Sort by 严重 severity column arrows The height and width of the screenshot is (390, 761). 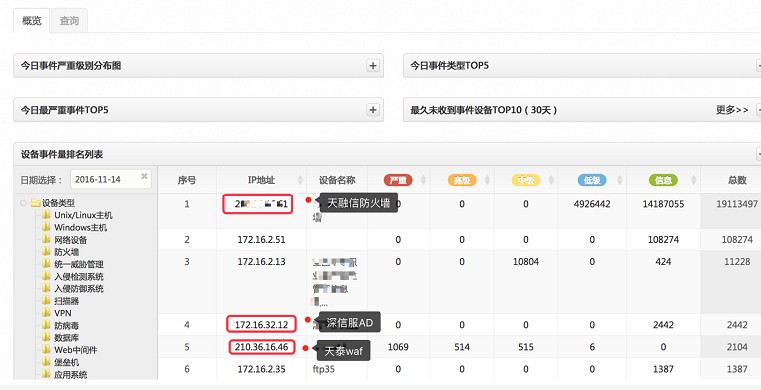pyautogui.click(x=423, y=180)
